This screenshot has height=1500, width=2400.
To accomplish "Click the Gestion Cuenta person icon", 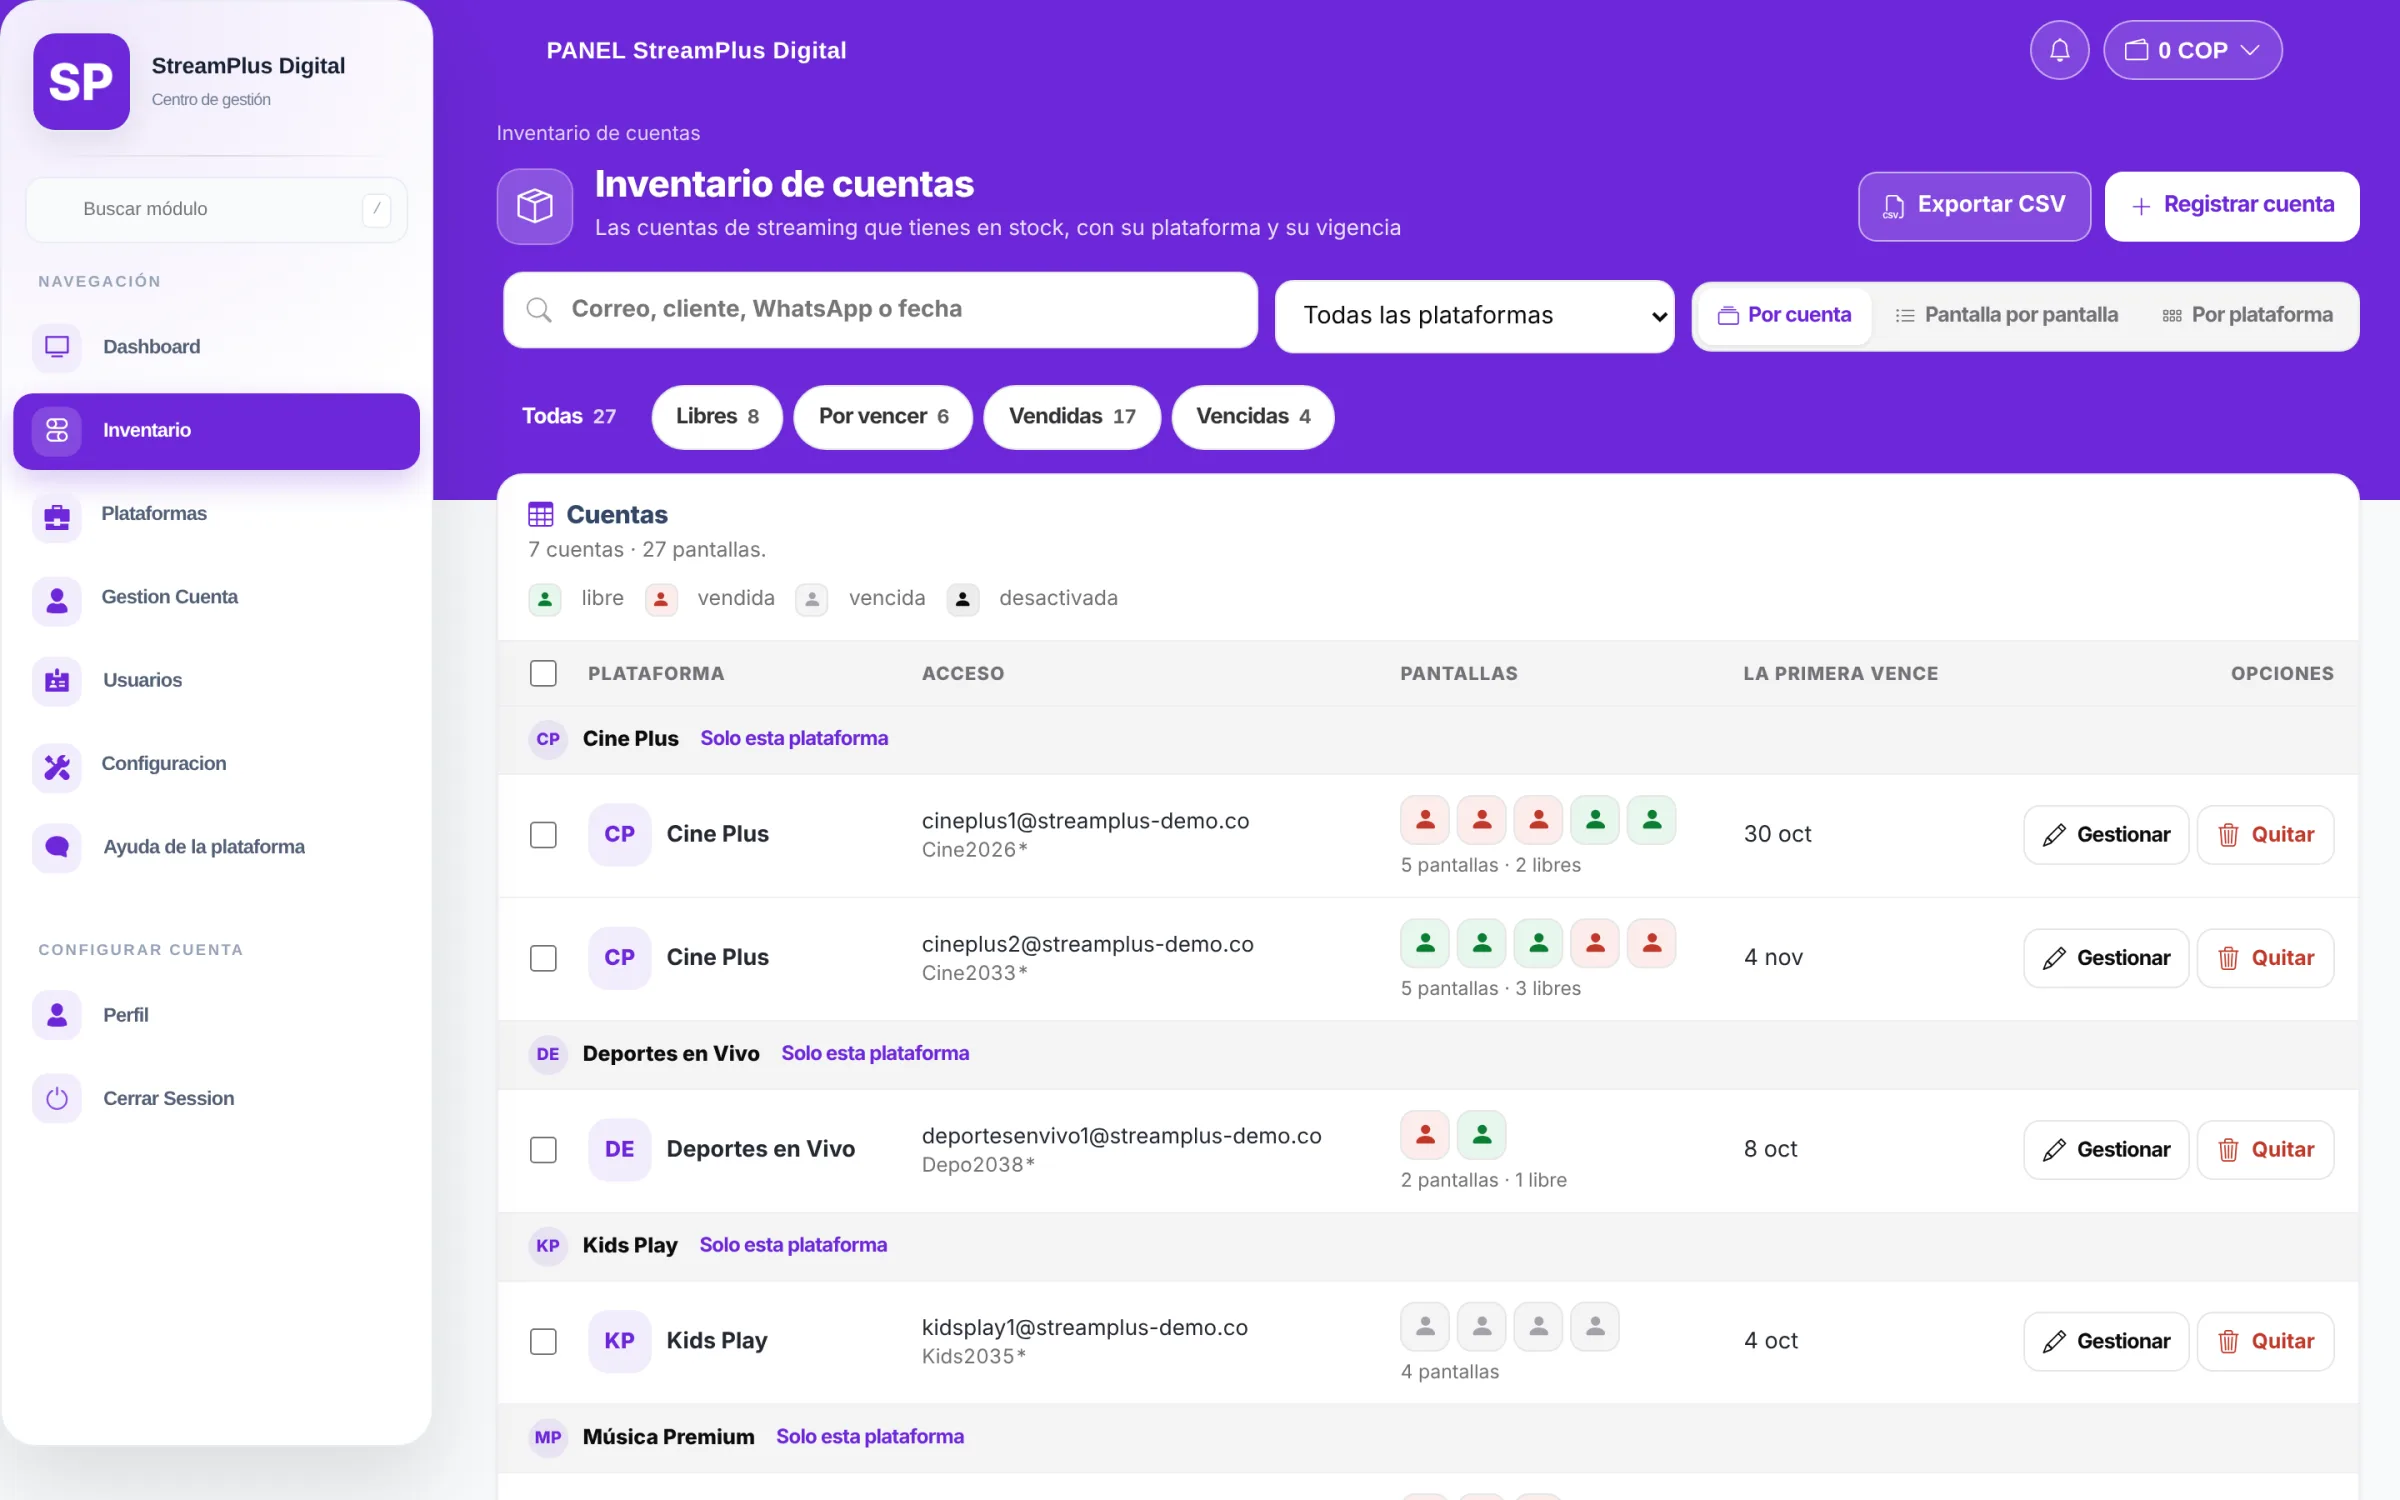I will tap(57, 599).
